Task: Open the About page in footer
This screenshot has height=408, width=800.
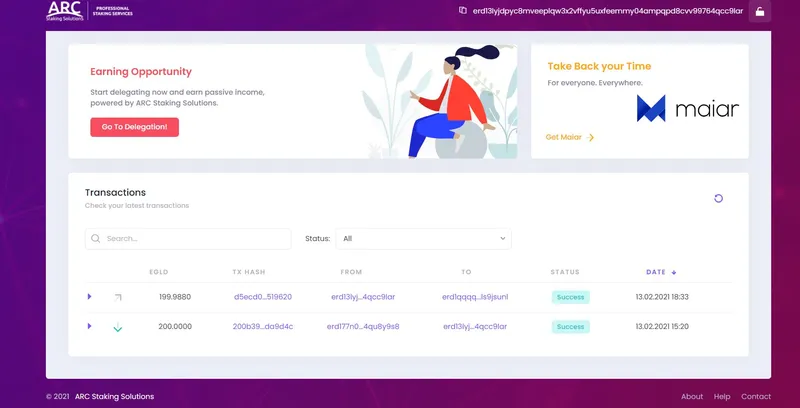Action: [x=692, y=397]
